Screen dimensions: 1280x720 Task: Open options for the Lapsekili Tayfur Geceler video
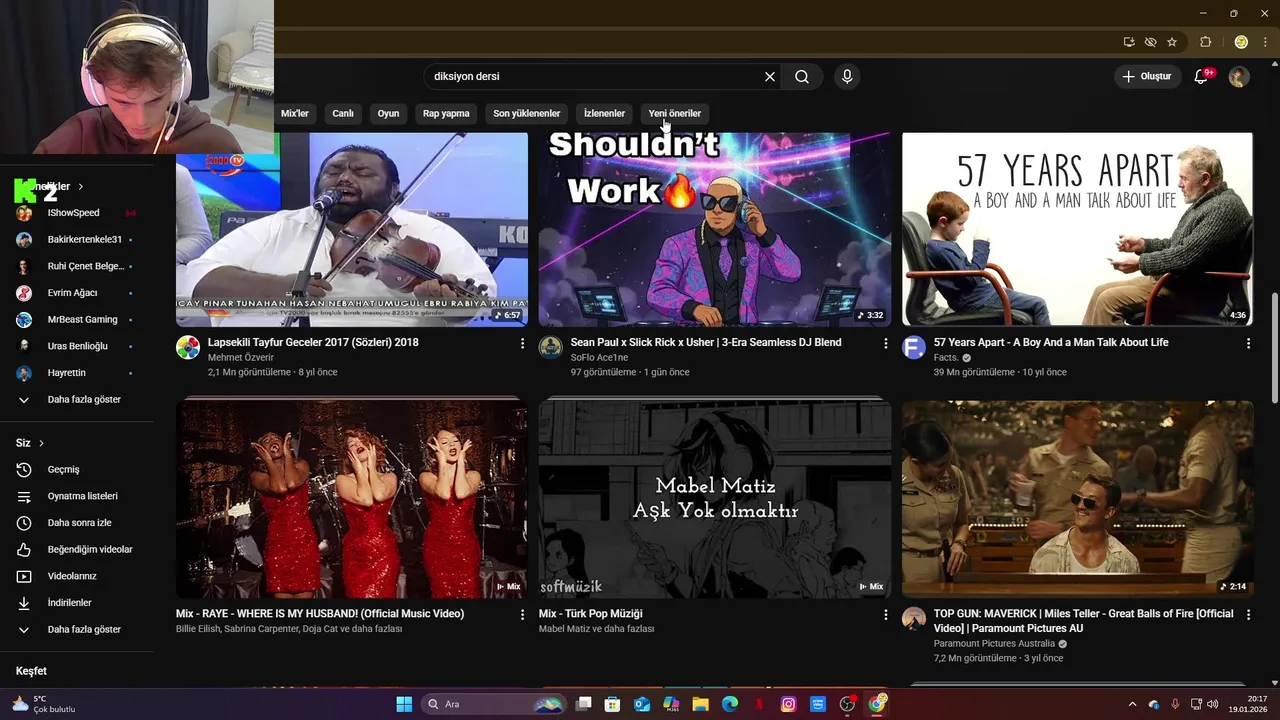[522, 343]
